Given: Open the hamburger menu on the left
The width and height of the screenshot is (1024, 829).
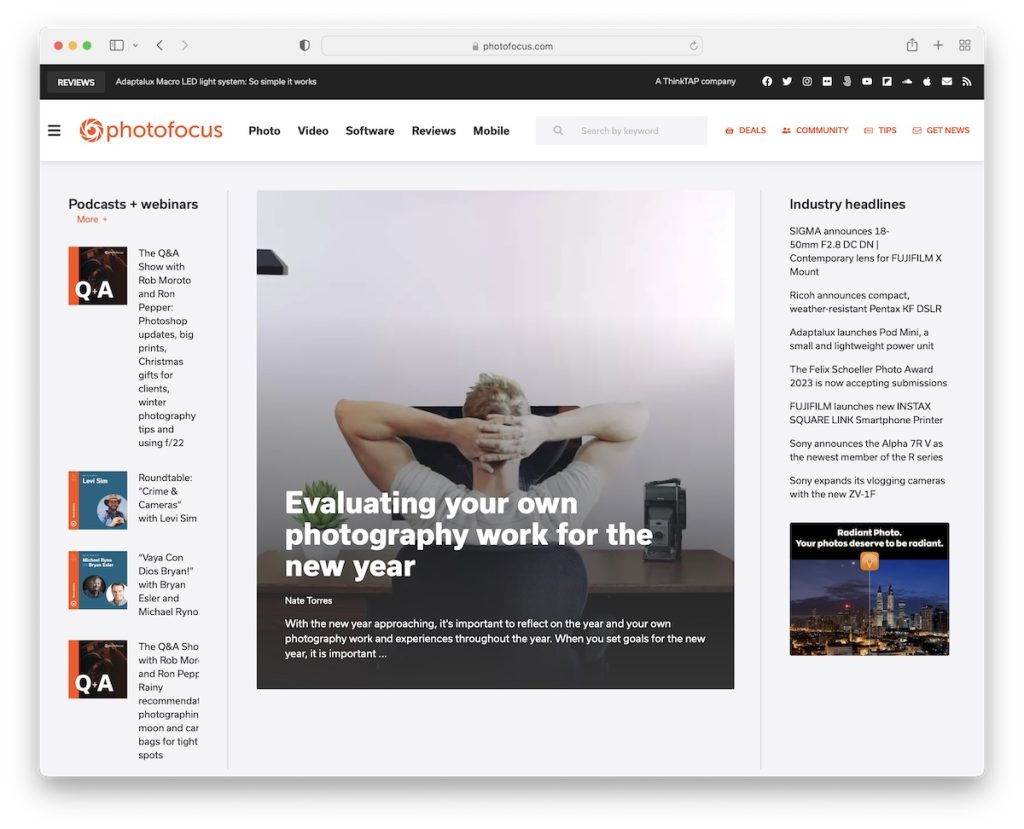Looking at the screenshot, I should click(x=54, y=130).
